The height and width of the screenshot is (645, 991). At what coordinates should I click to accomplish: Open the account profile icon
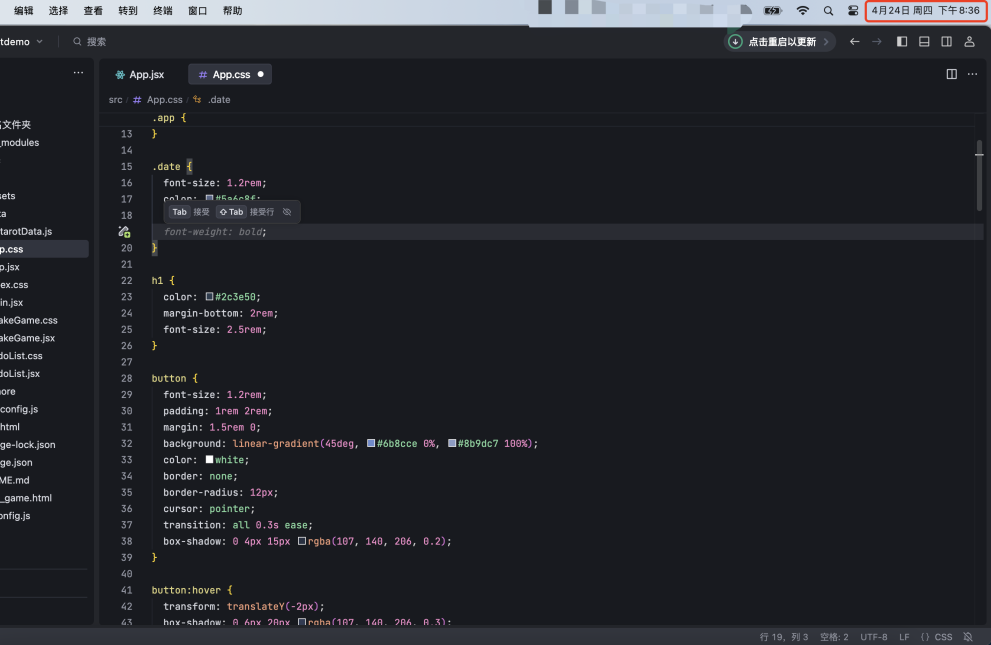pyautogui.click(x=969, y=42)
